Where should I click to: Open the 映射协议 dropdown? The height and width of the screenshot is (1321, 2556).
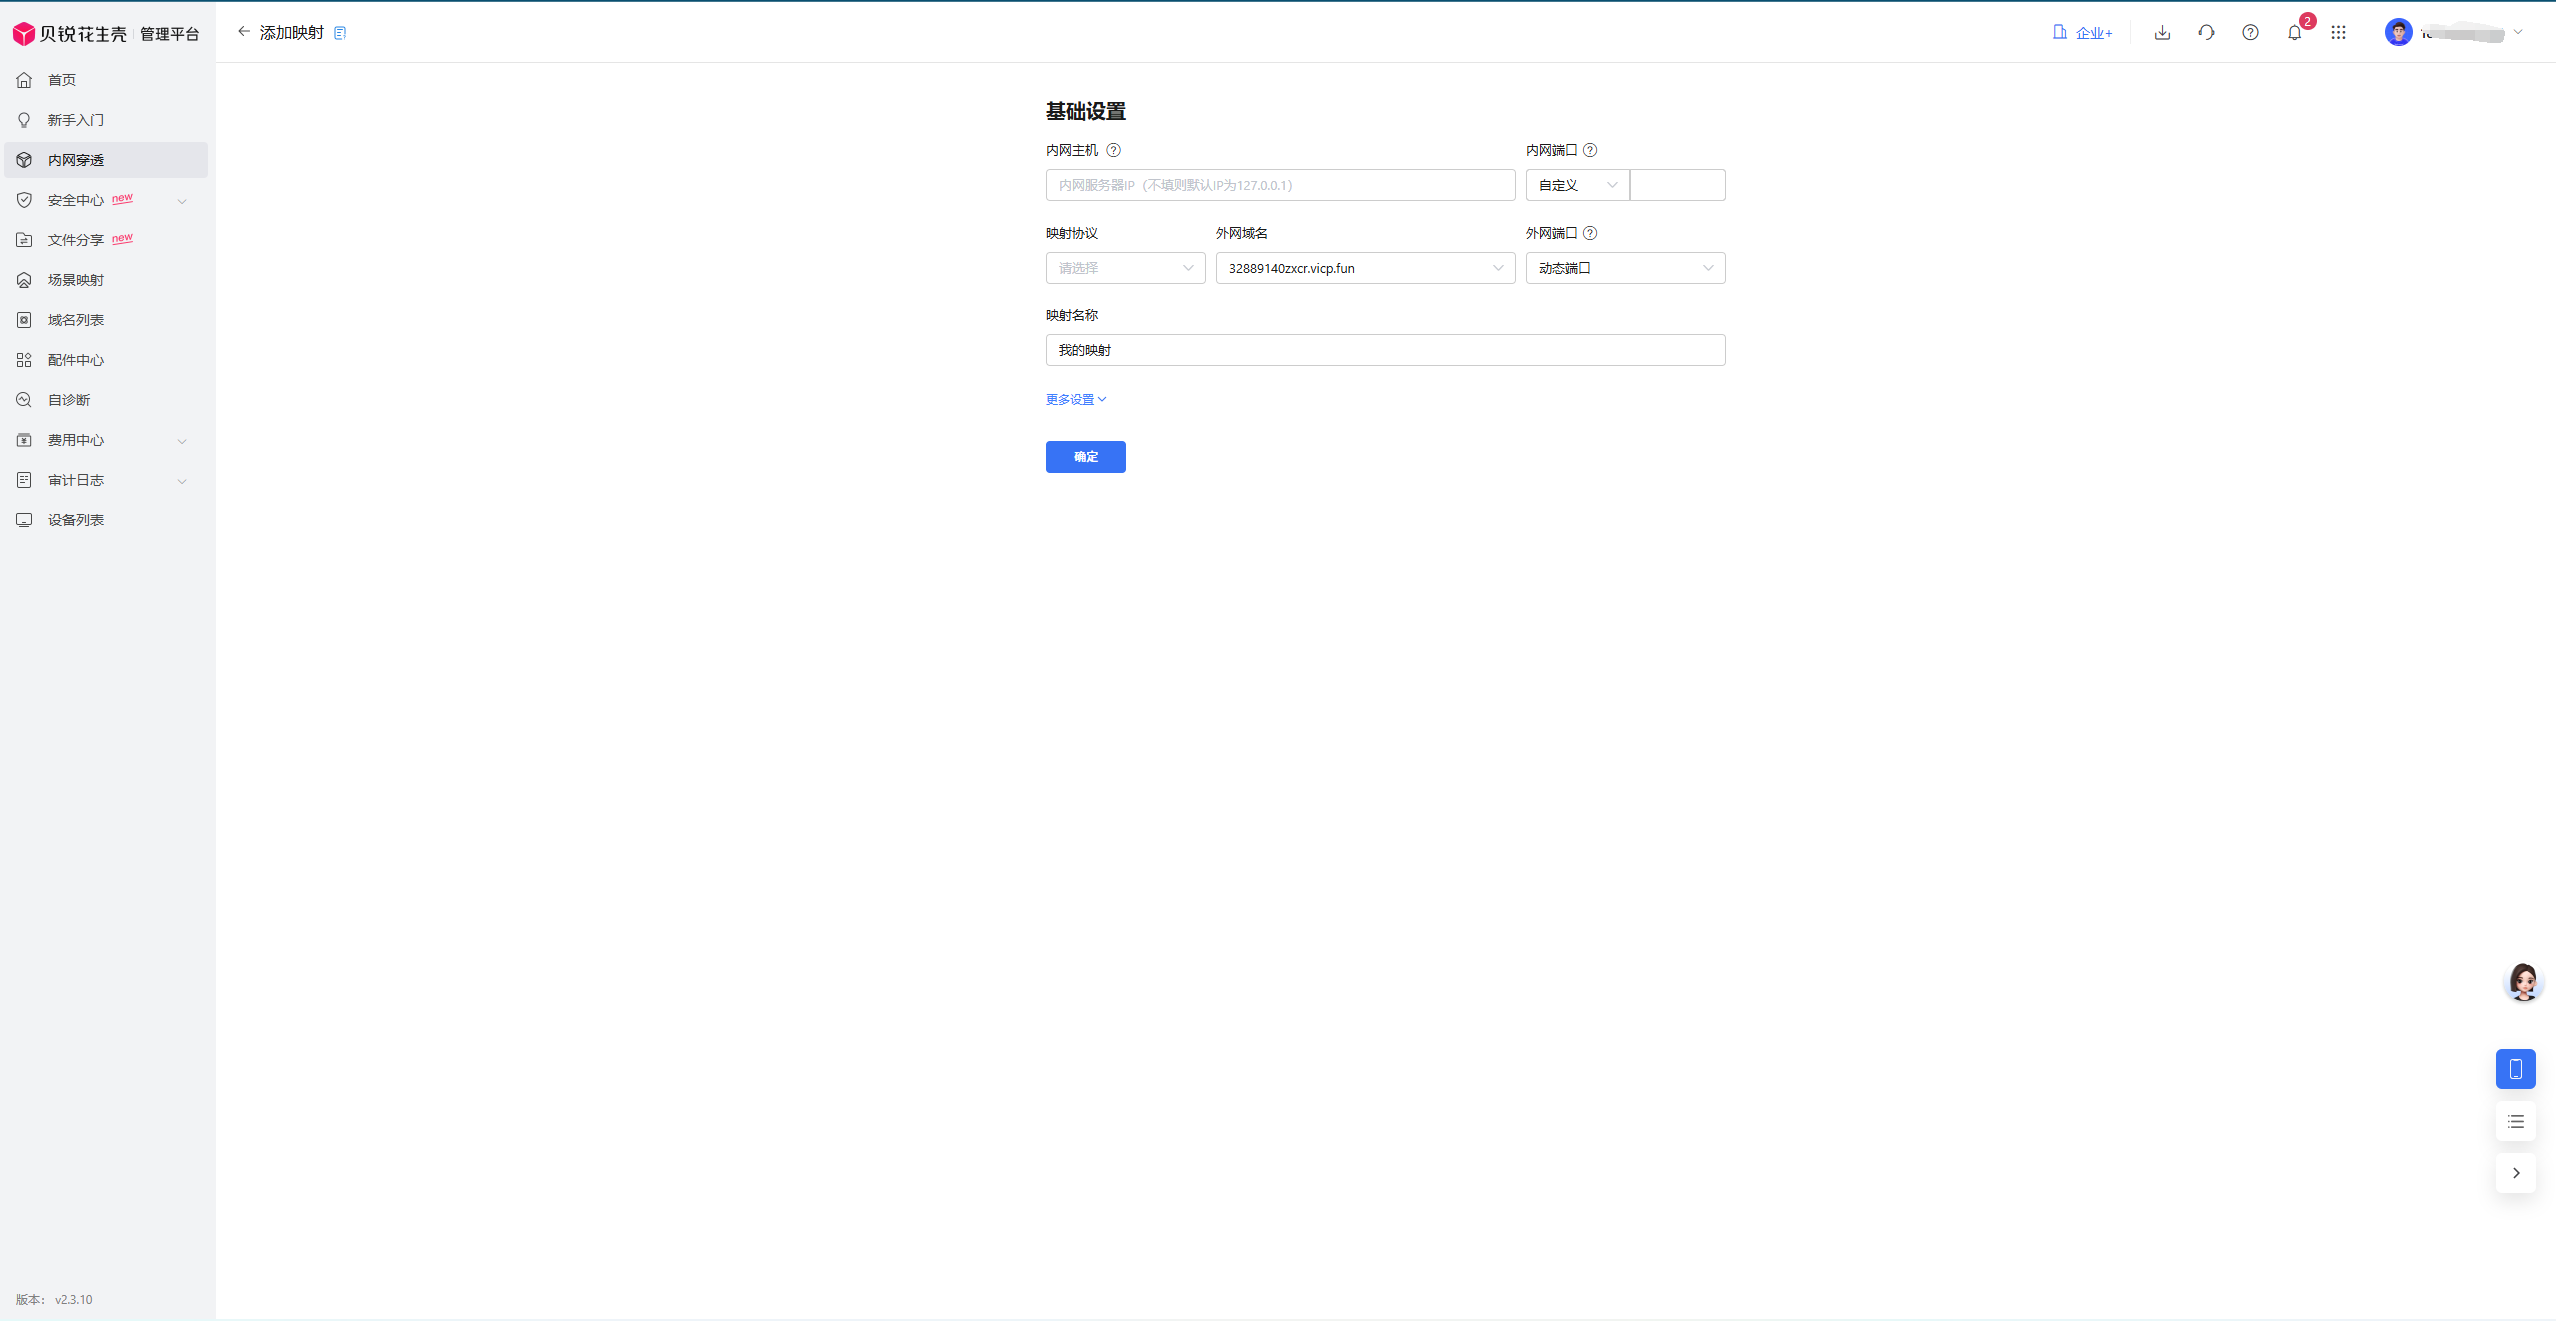pyautogui.click(x=1125, y=268)
